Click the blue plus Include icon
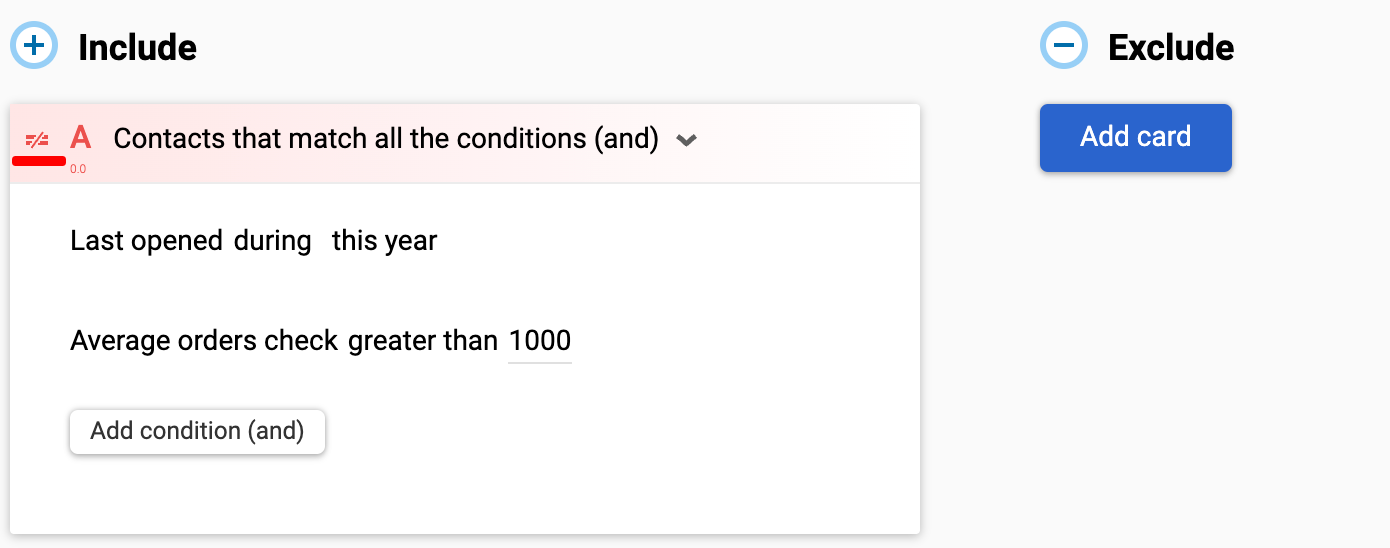 tap(35, 46)
